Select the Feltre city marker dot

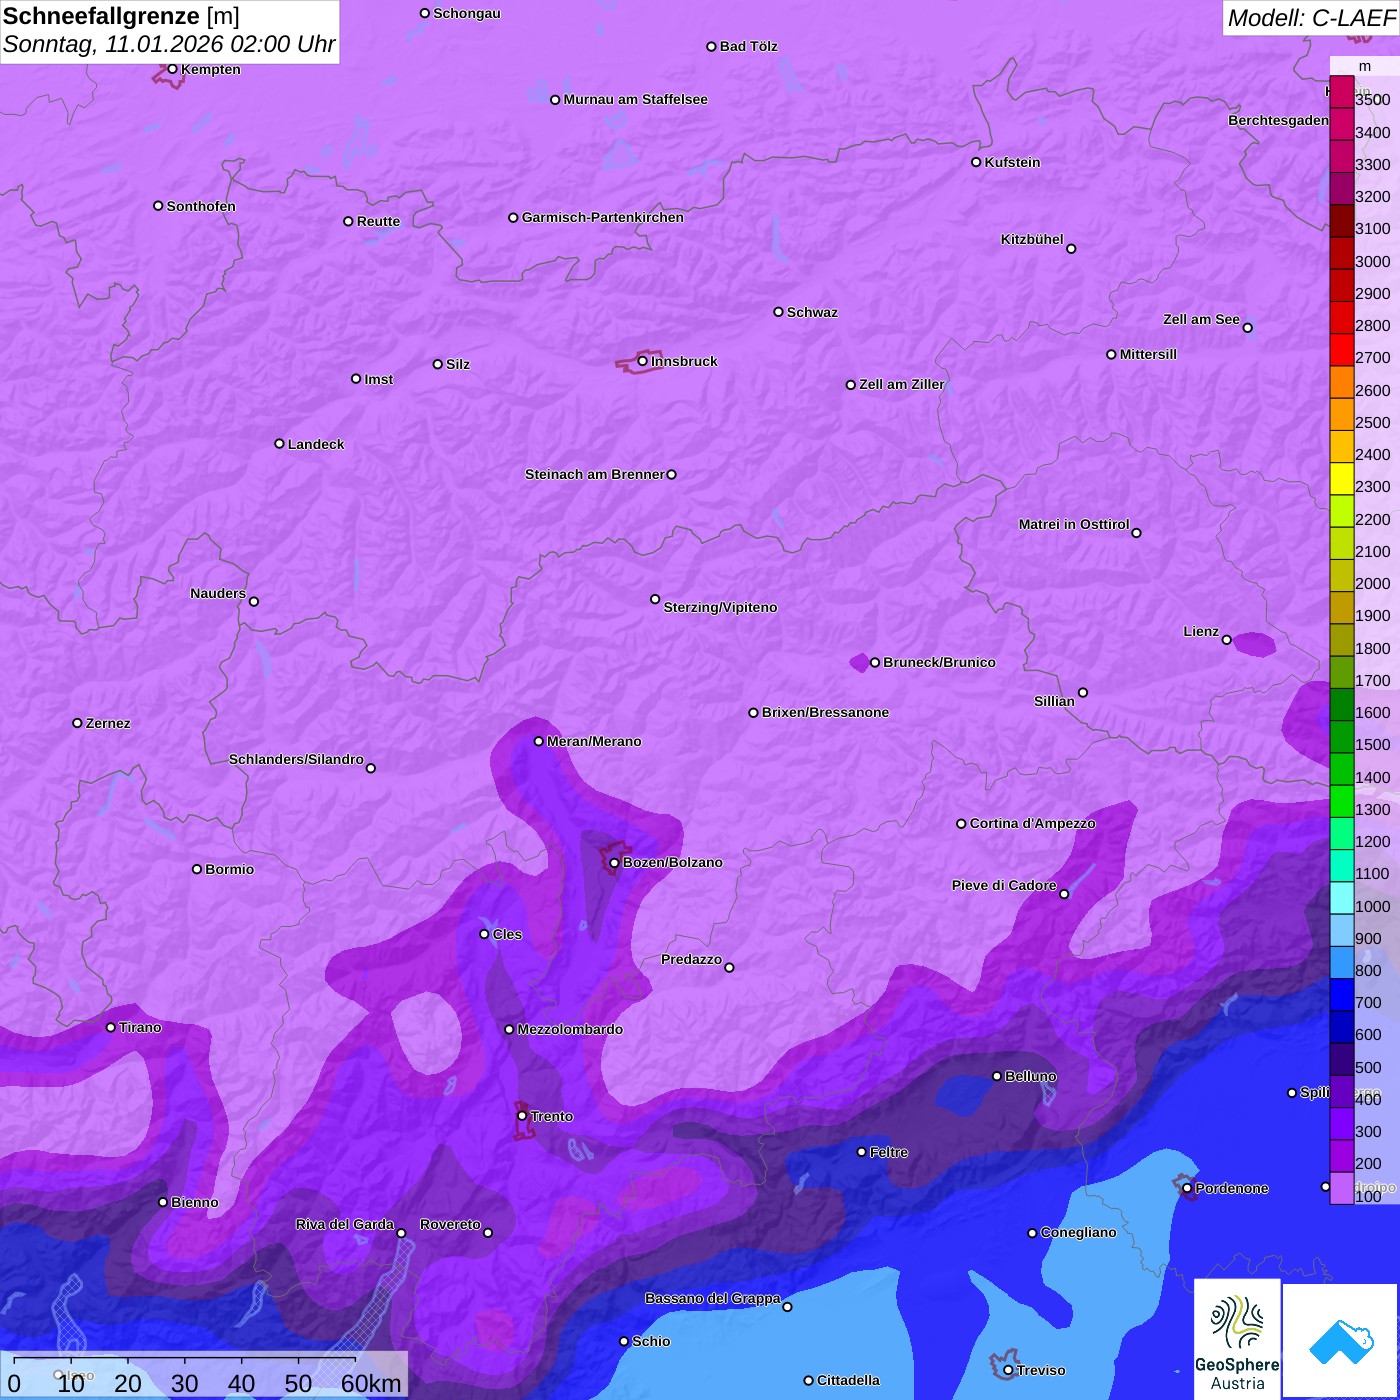(862, 1152)
